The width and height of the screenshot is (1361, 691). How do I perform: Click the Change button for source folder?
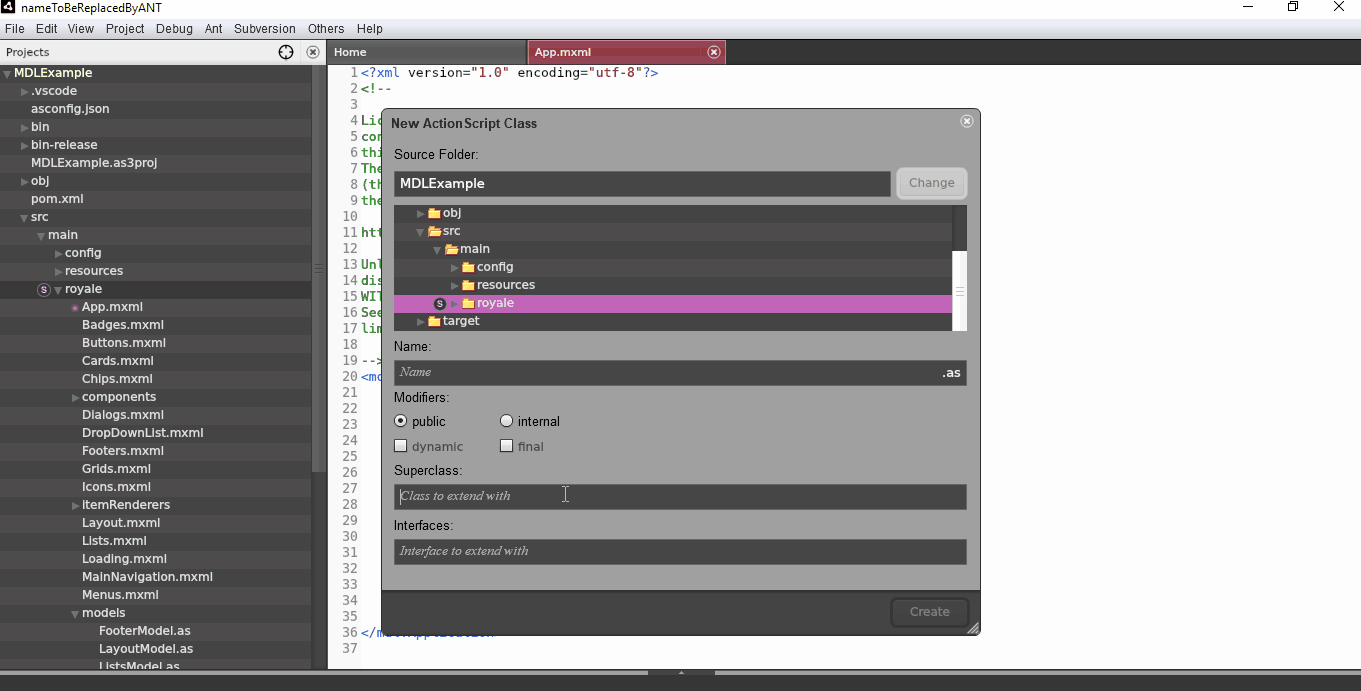pyautogui.click(x=930, y=183)
